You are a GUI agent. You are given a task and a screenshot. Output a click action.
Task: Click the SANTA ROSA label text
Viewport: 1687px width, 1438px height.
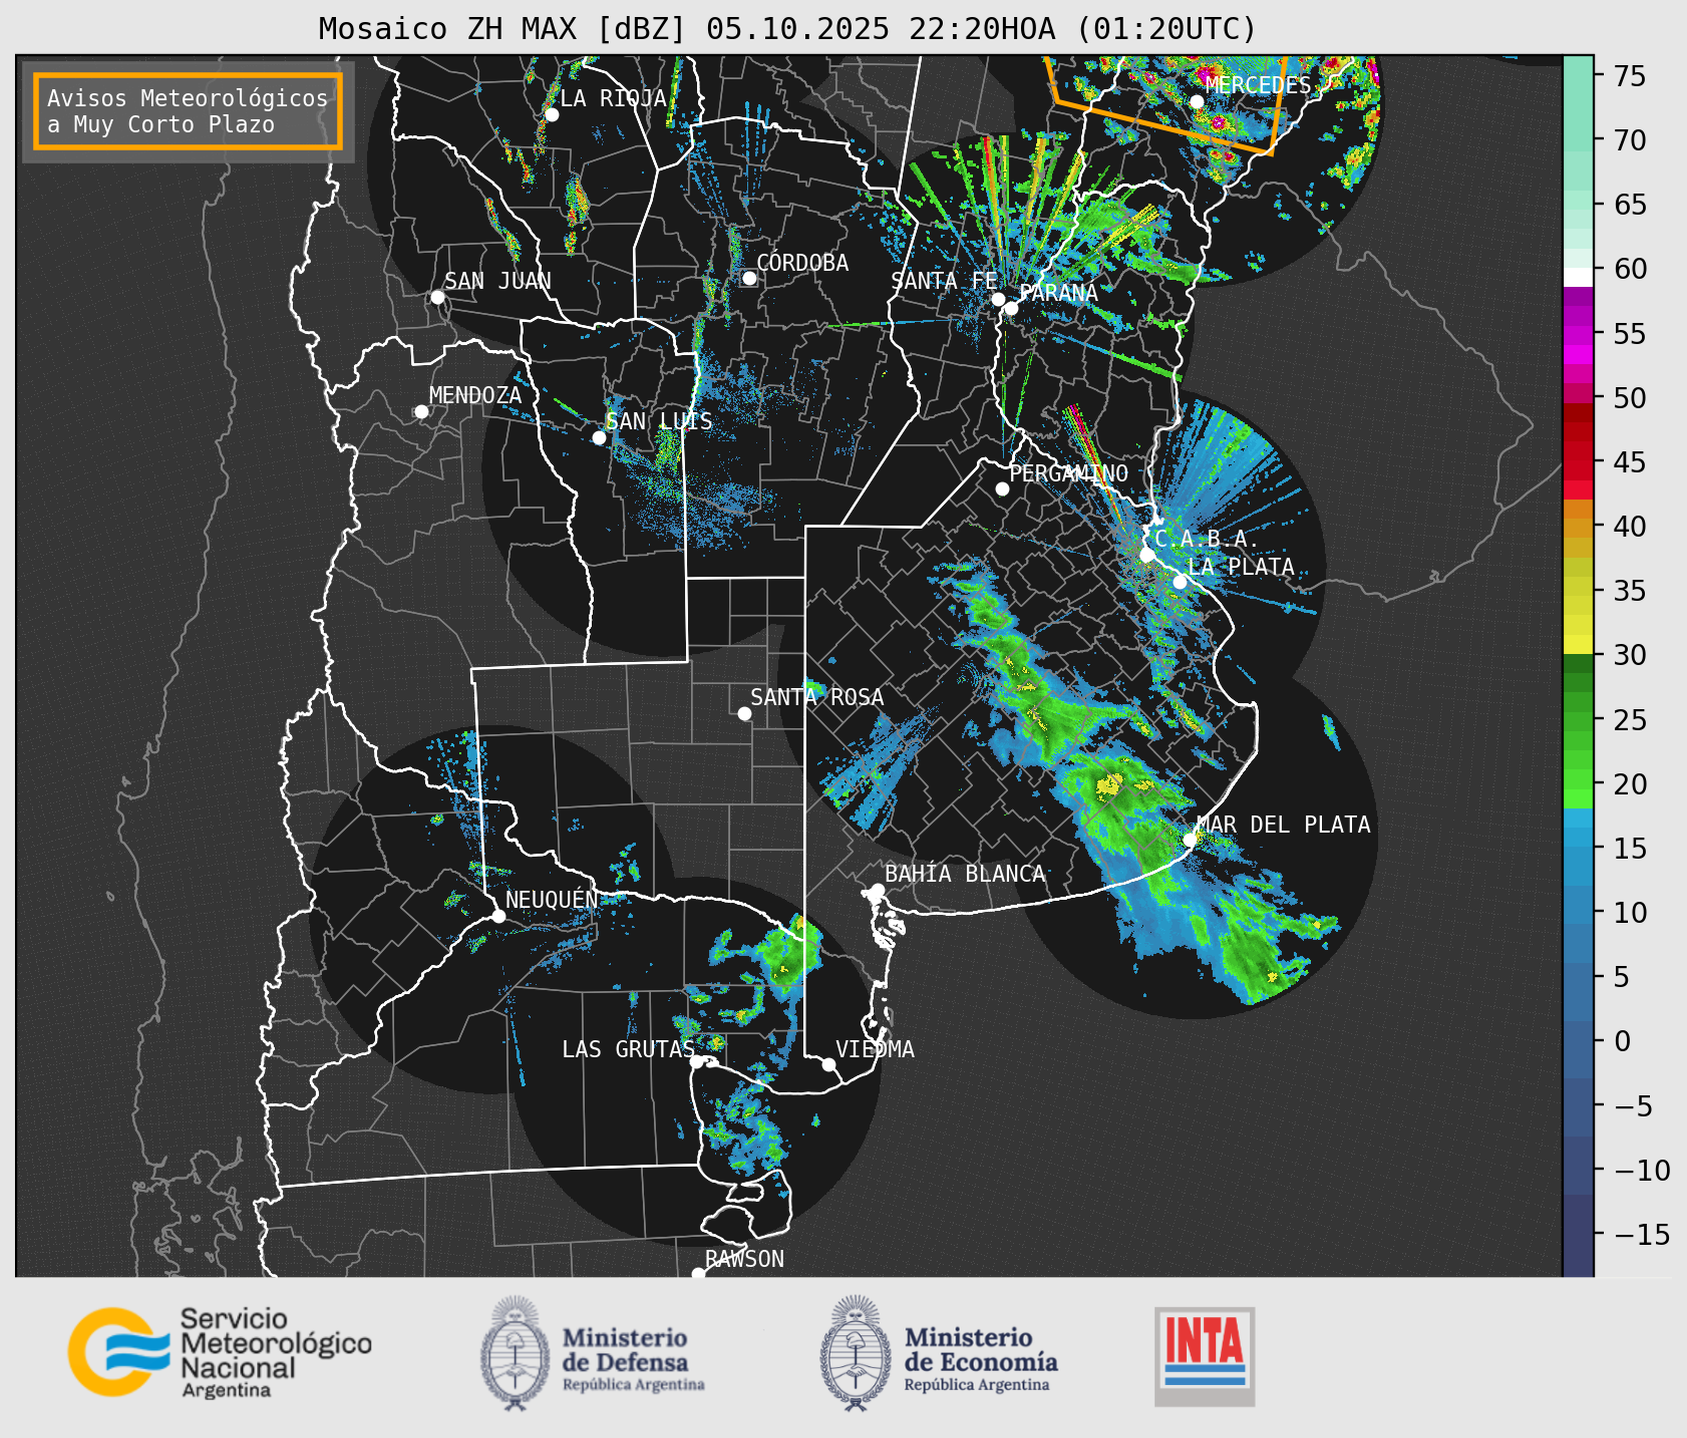(817, 697)
